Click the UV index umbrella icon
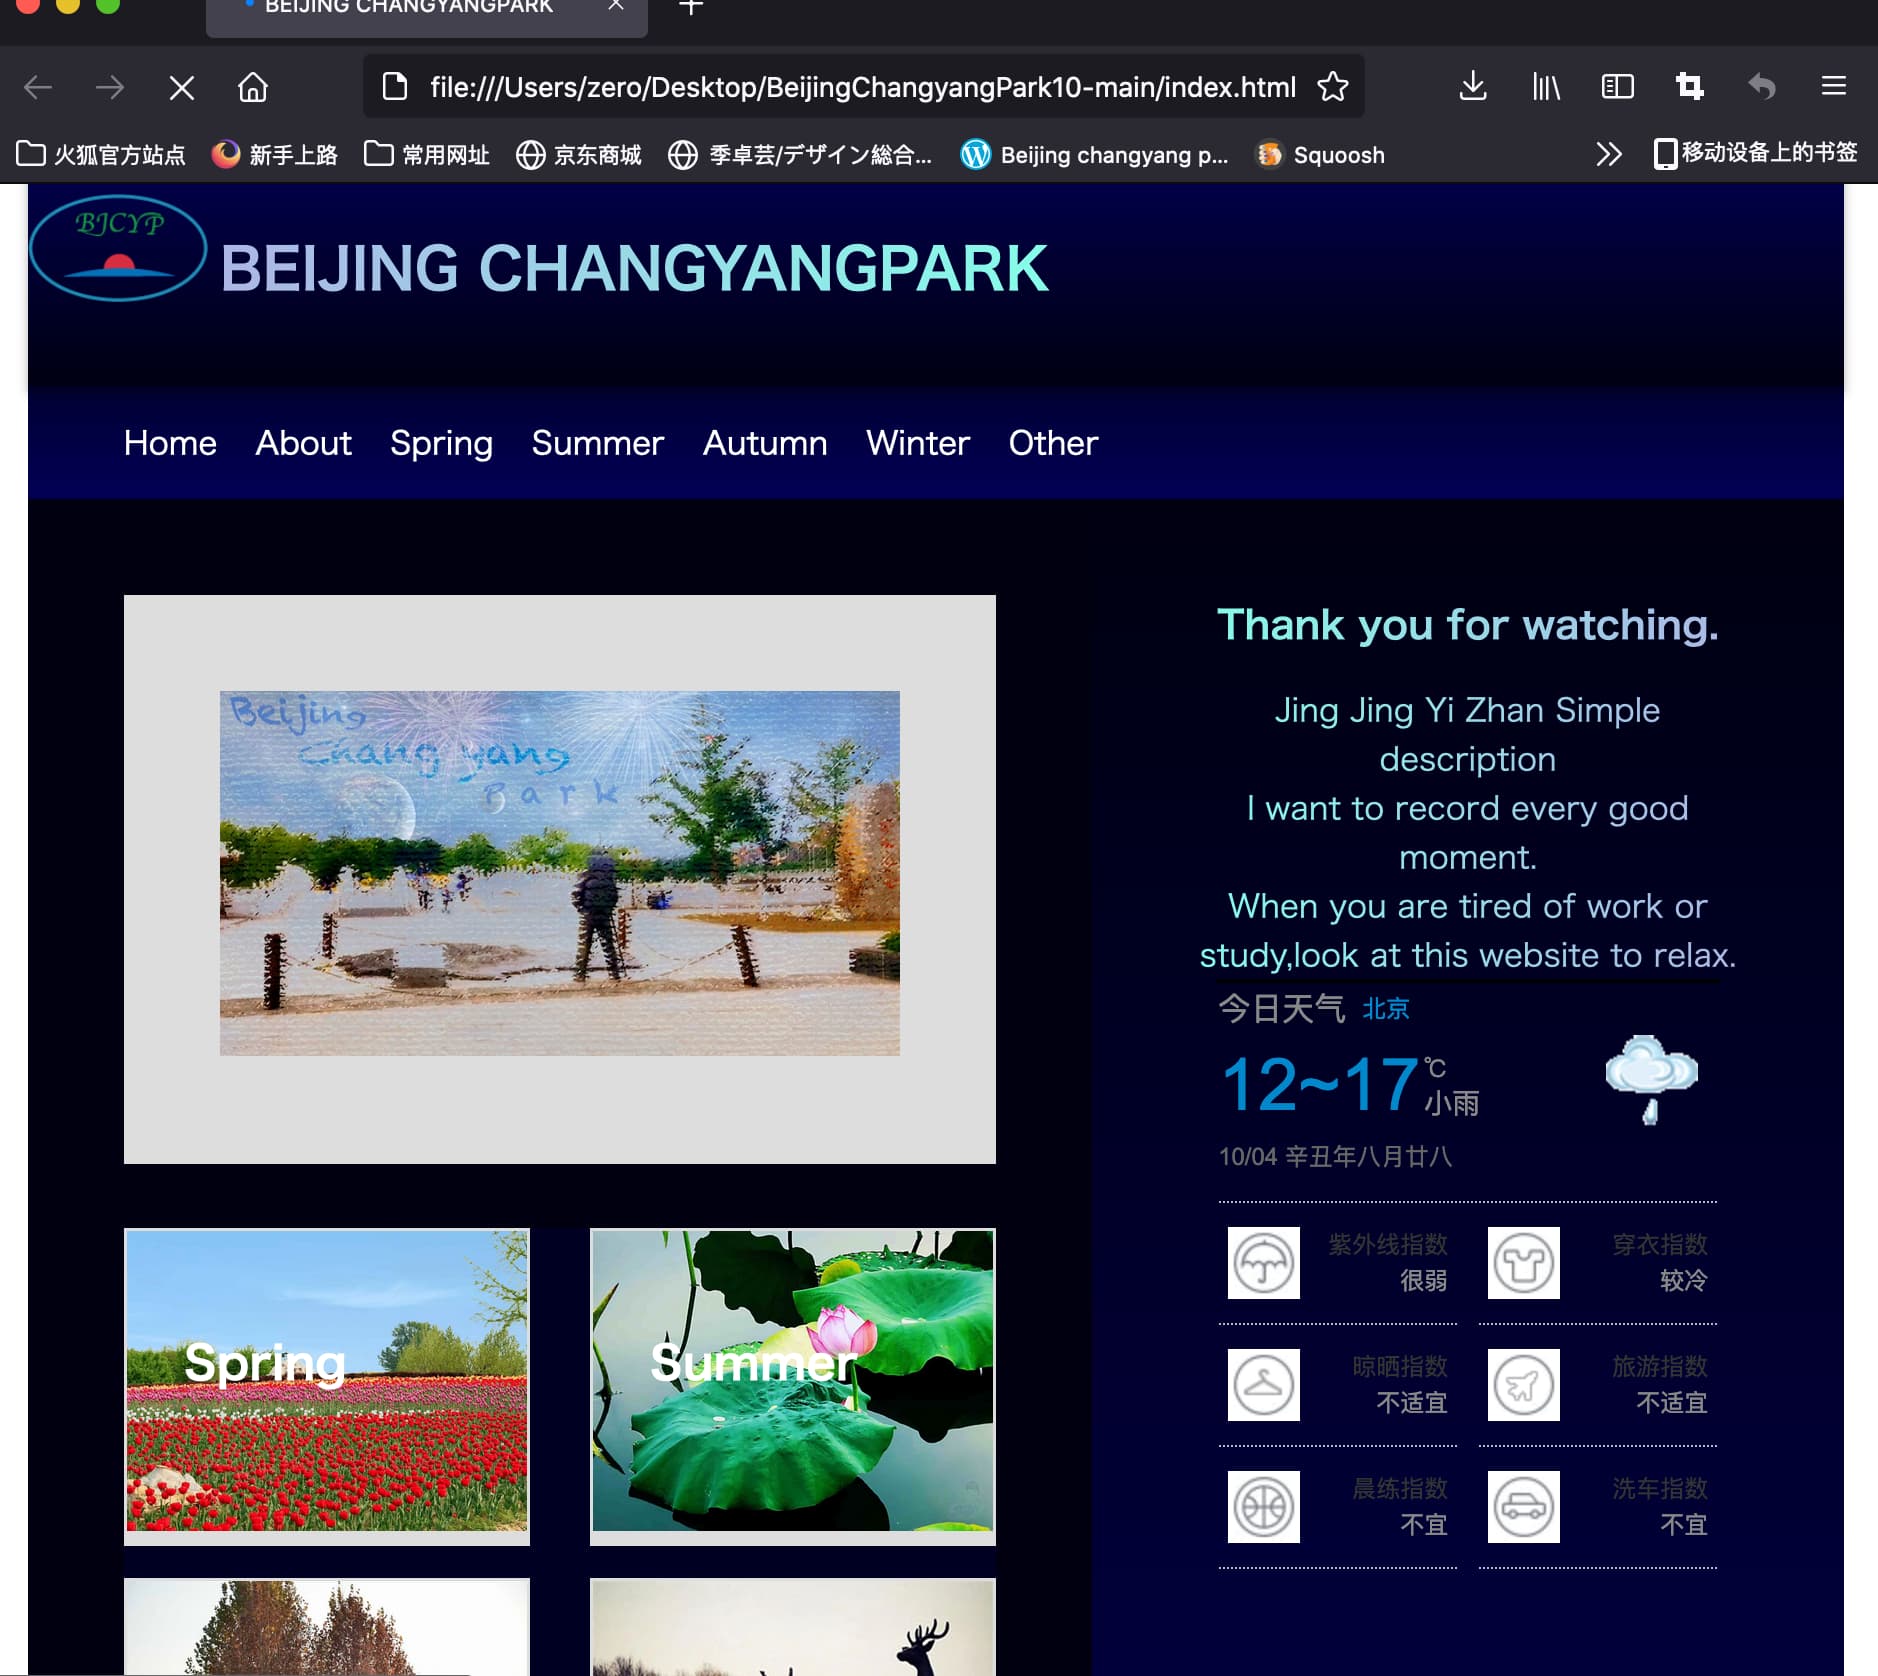 (x=1263, y=1263)
